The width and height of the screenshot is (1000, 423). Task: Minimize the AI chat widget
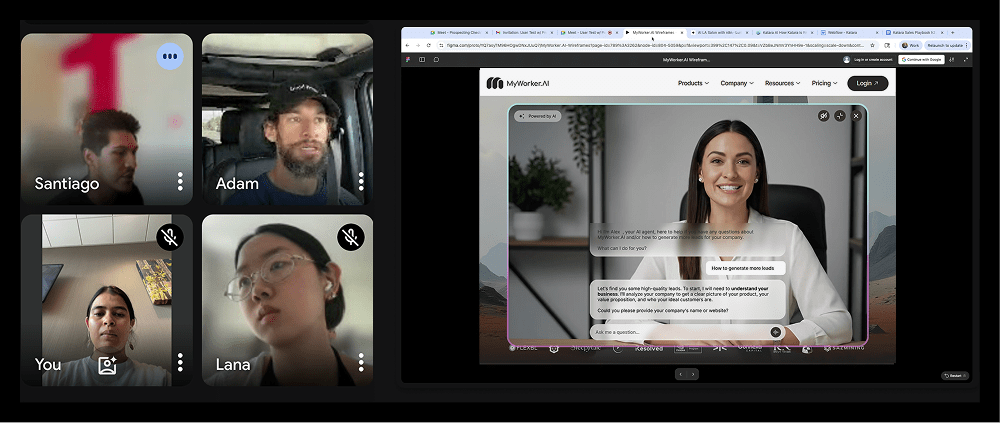point(840,116)
